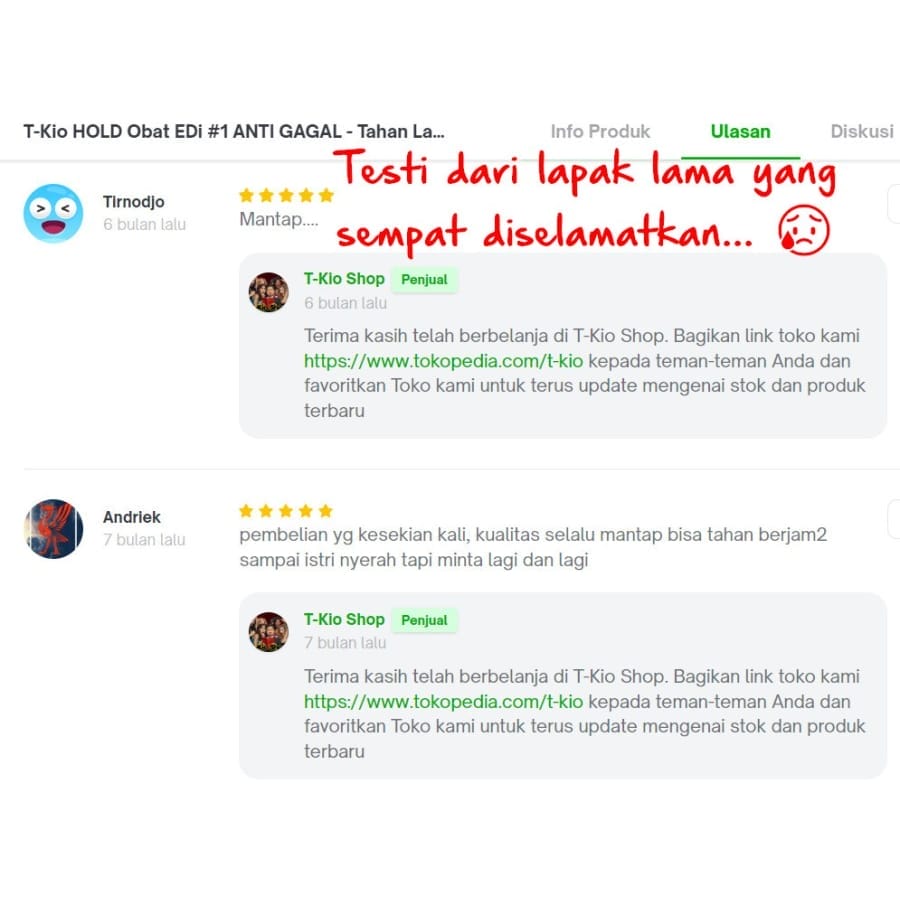The image size is (900, 900).
Task: Click the Penjual badge in first reply
Action: 424,280
